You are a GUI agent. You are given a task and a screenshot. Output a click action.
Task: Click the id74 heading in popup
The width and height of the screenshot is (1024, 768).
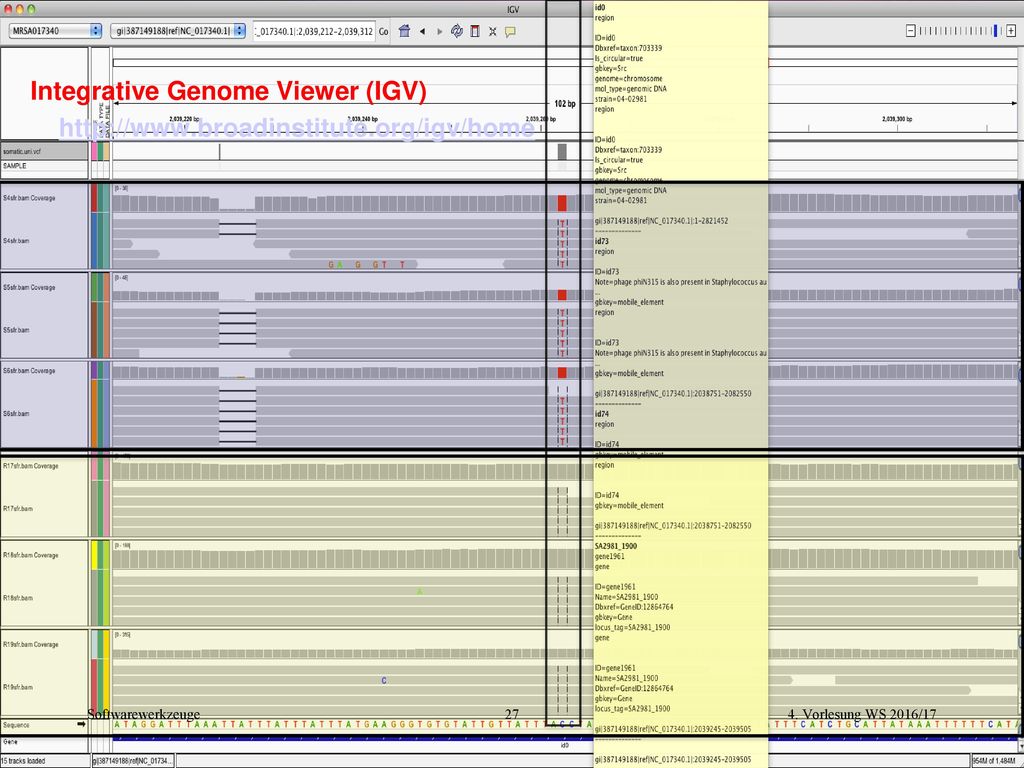(601, 414)
